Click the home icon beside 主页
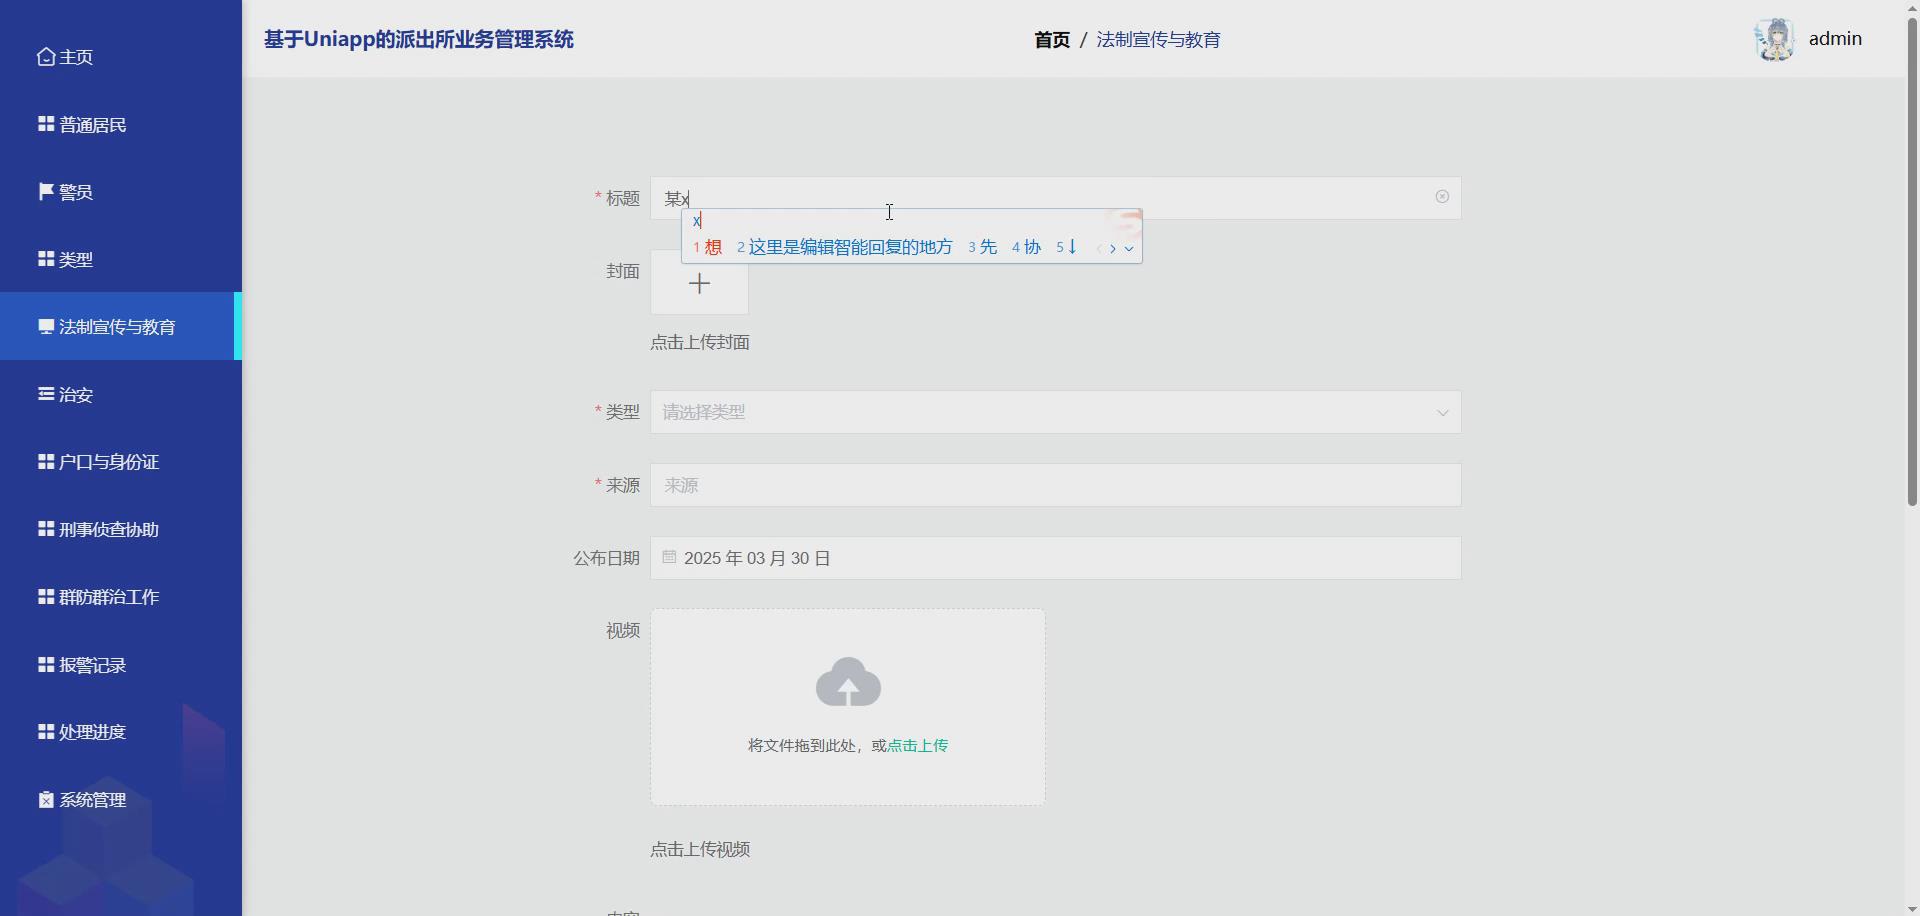1920x916 pixels. tap(44, 57)
